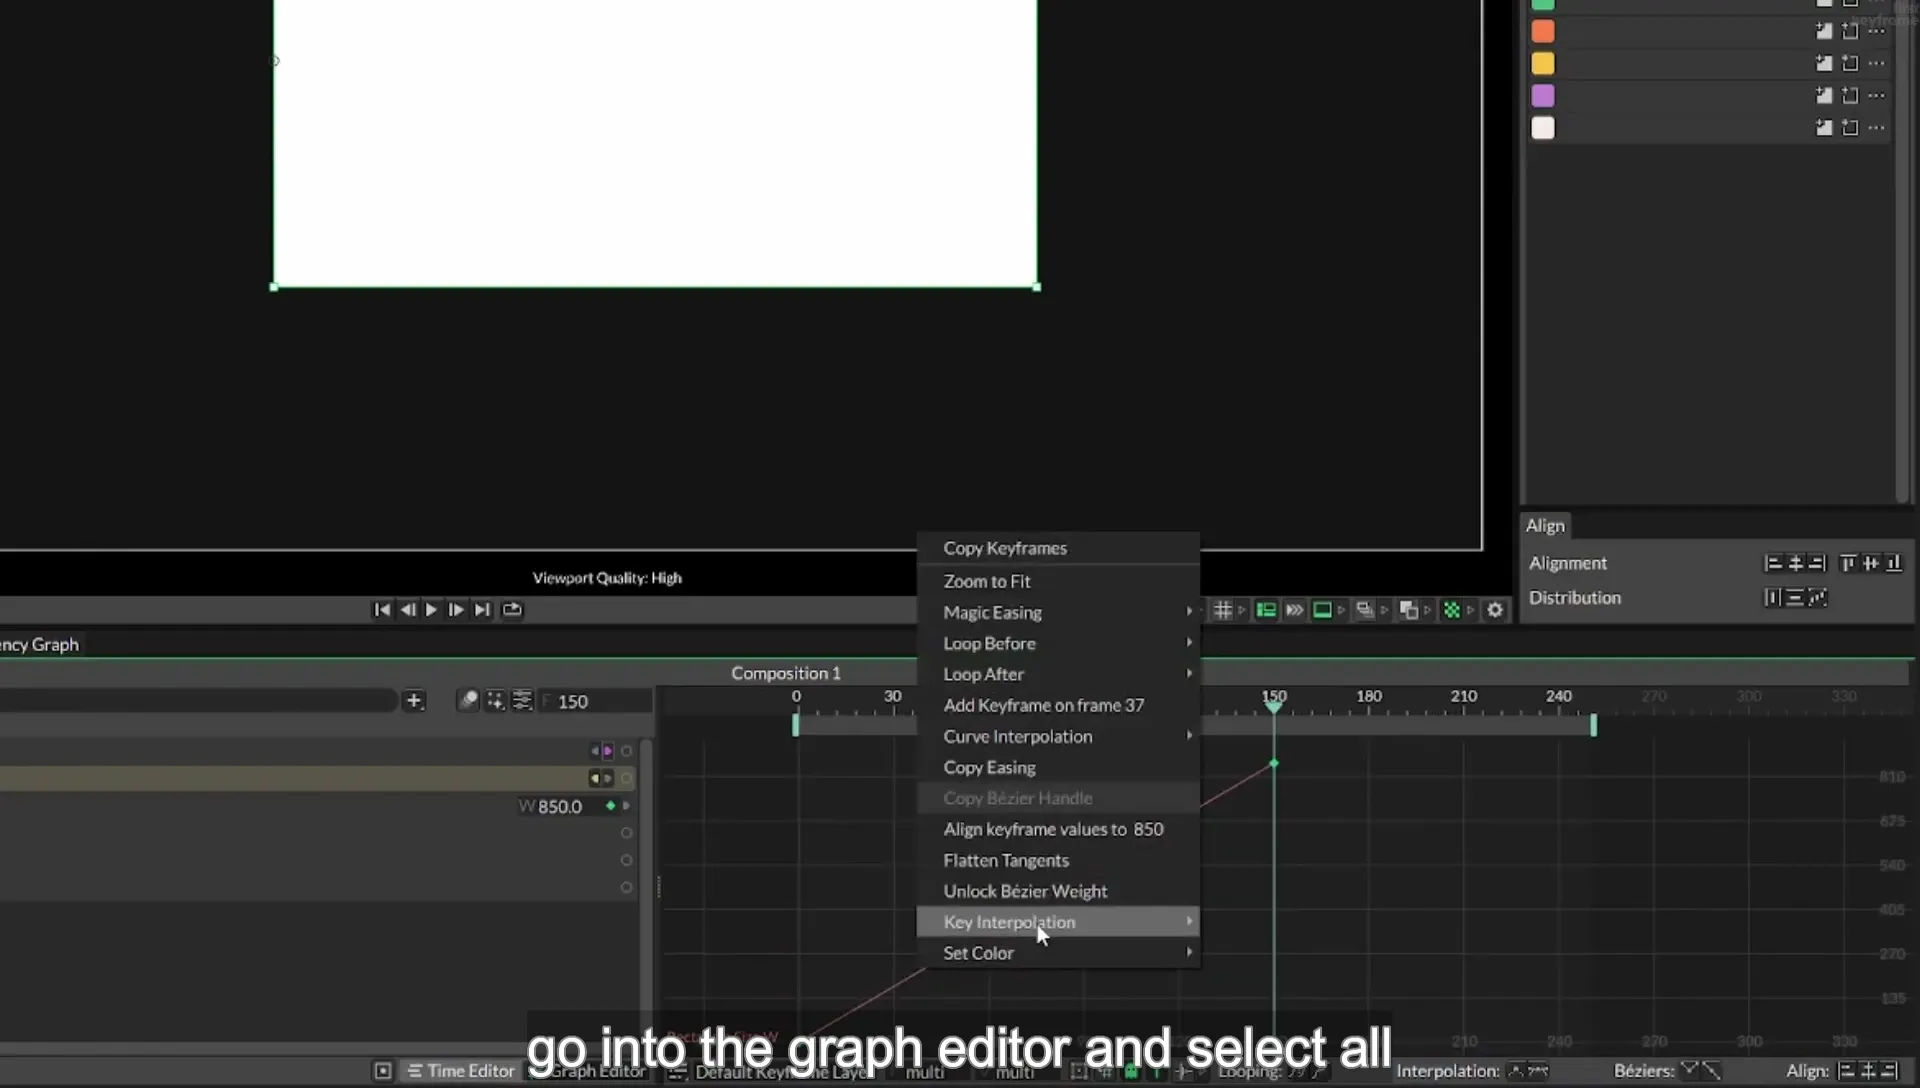Switch to the Time Editor tab
Image resolution: width=1920 pixels, height=1088 pixels.
click(461, 1071)
